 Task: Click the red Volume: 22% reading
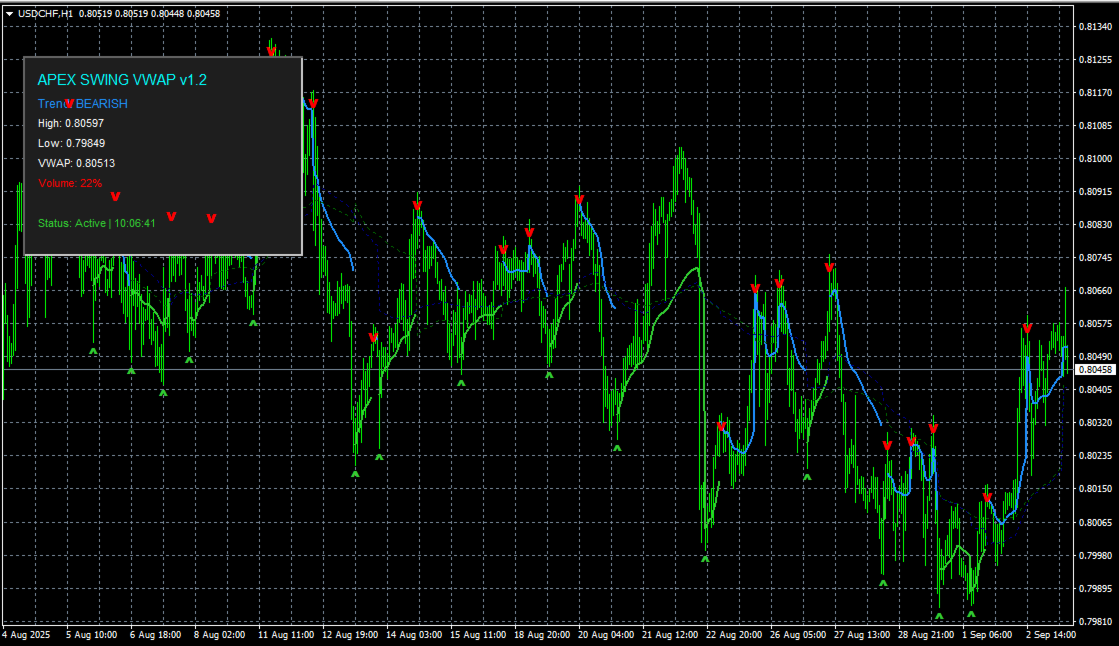(x=70, y=183)
